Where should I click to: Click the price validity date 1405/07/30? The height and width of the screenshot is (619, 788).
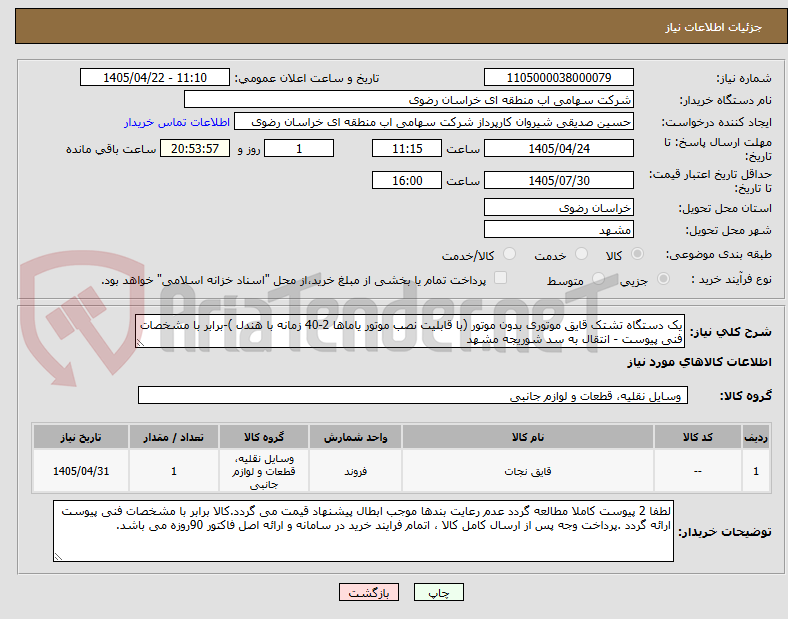(558, 180)
